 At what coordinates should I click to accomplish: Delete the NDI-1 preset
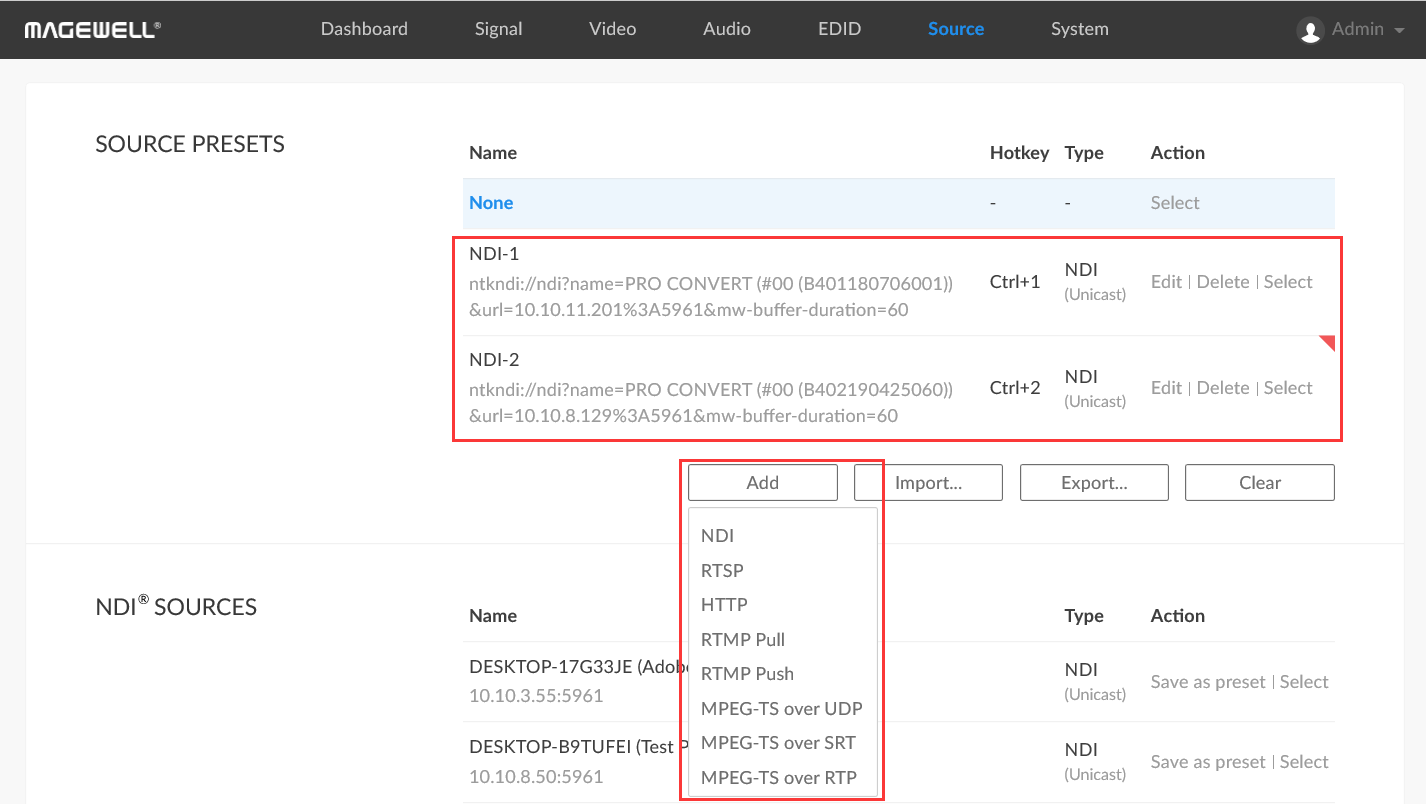click(x=1223, y=282)
